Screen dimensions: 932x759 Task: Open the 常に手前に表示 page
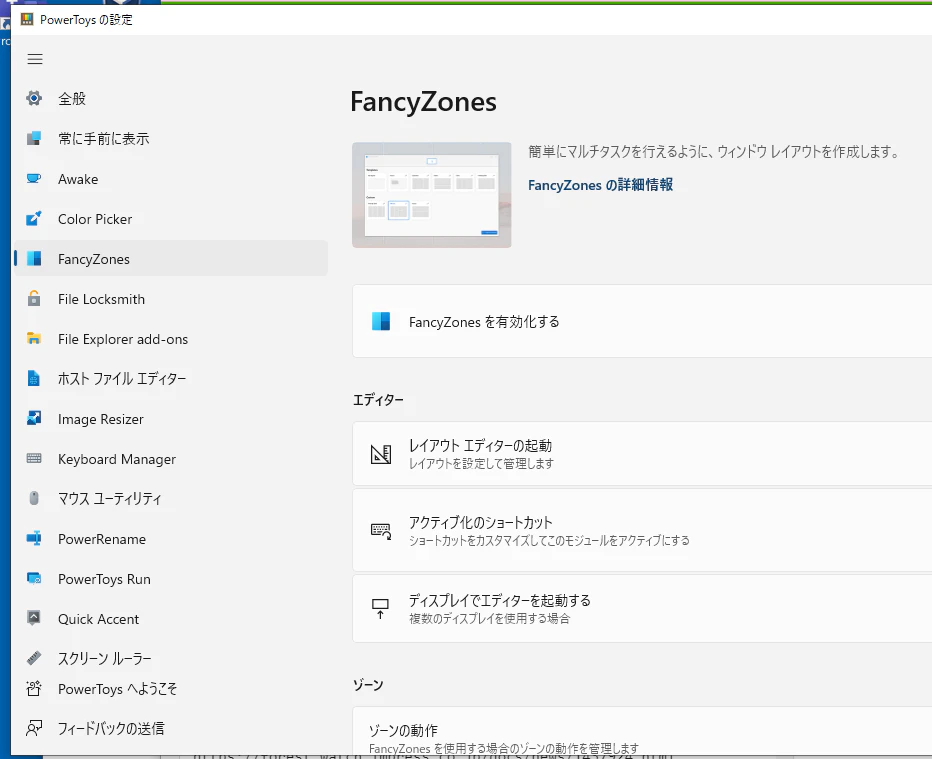coord(171,138)
